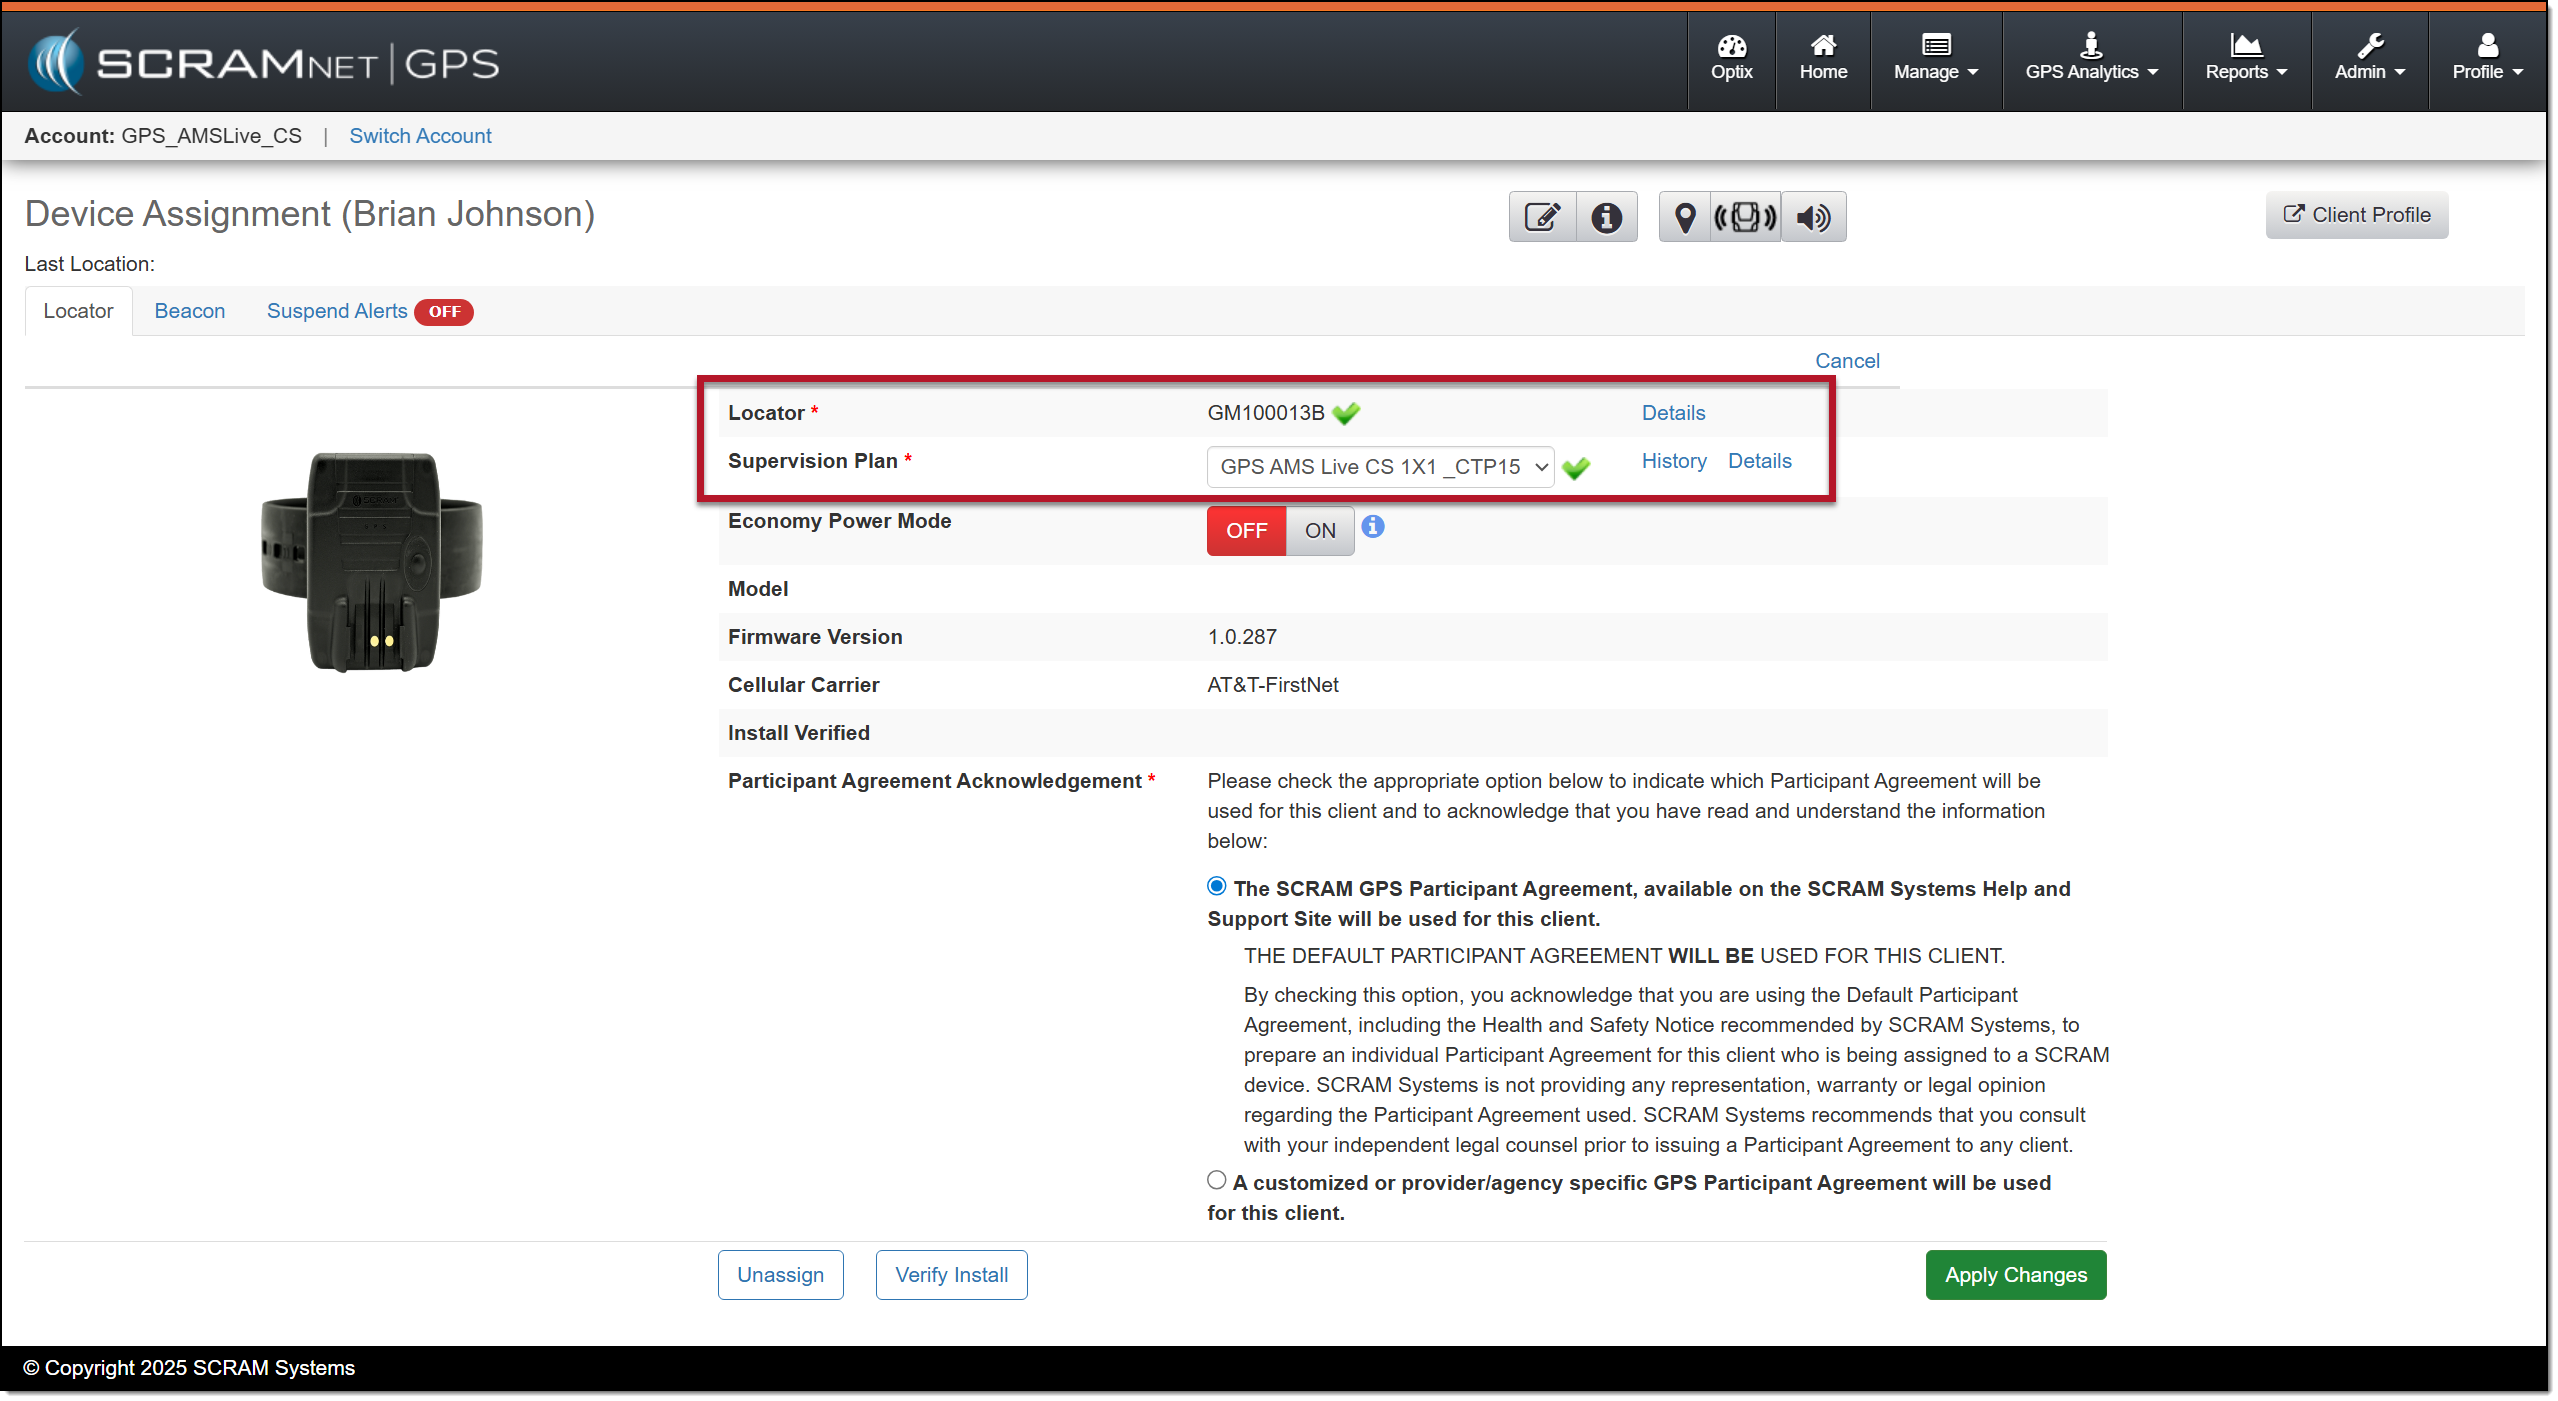
Task: Click the vibrate device icon button
Action: (x=1745, y=217)
